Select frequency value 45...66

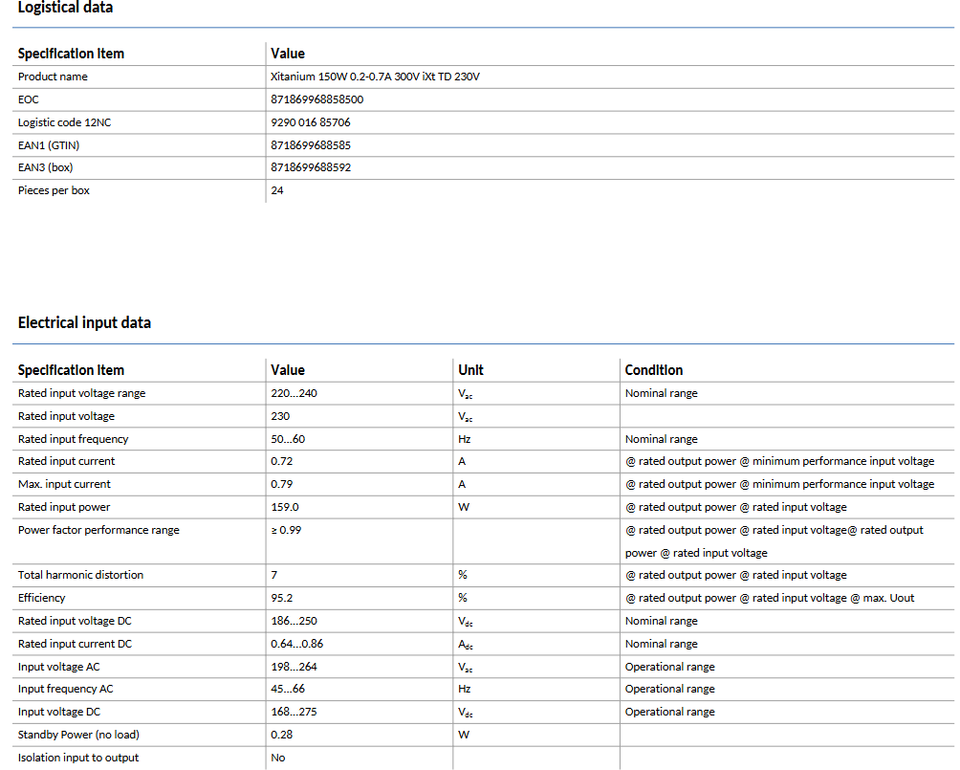[x=288, y=689]
